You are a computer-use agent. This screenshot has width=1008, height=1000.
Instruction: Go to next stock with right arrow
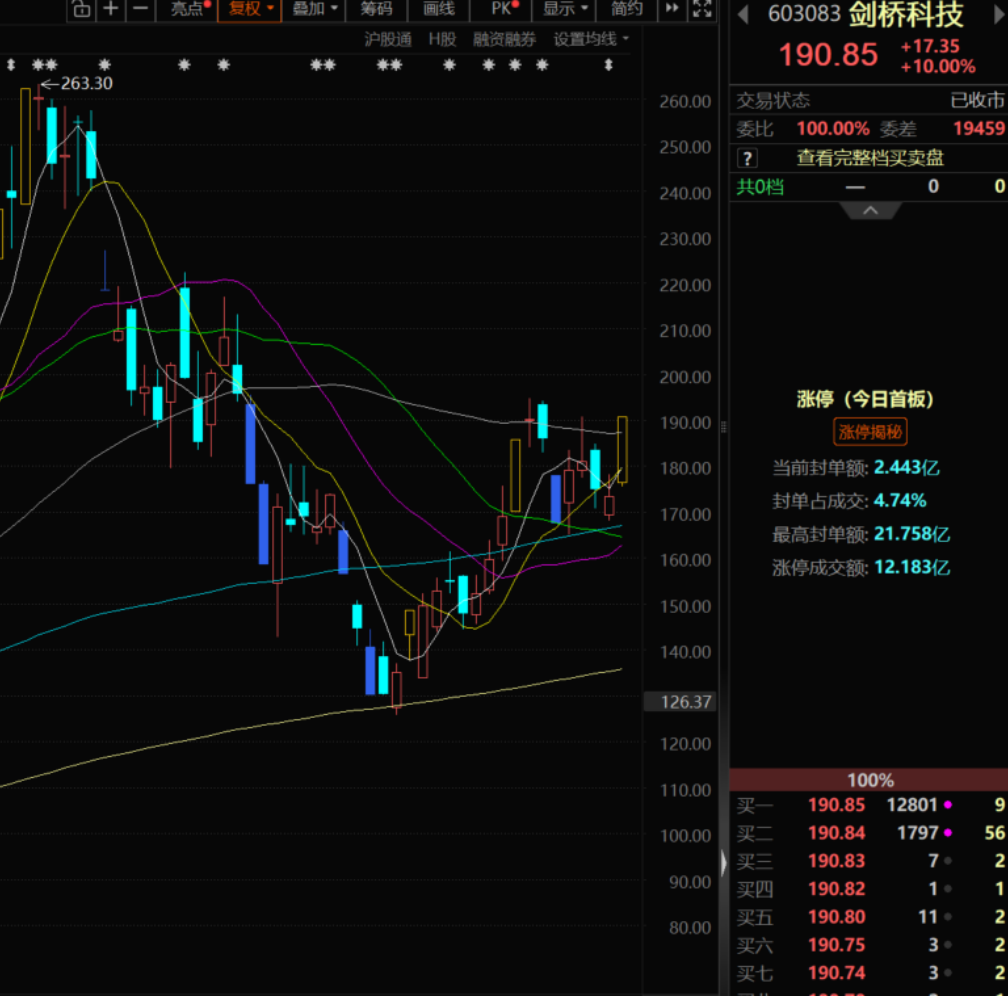1000,14
